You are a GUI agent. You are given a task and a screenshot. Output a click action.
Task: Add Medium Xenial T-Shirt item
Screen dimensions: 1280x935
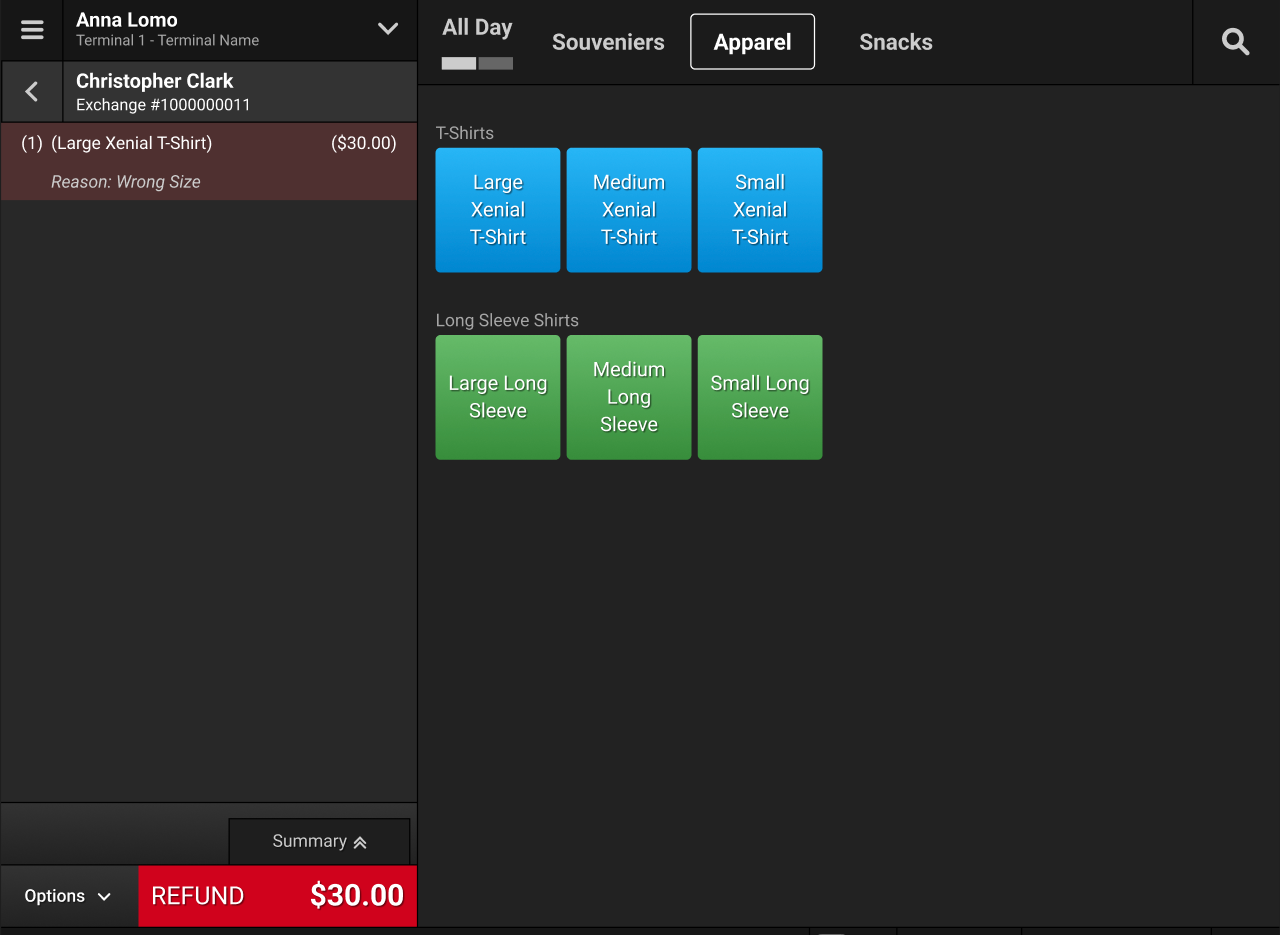tap(629, 210)
